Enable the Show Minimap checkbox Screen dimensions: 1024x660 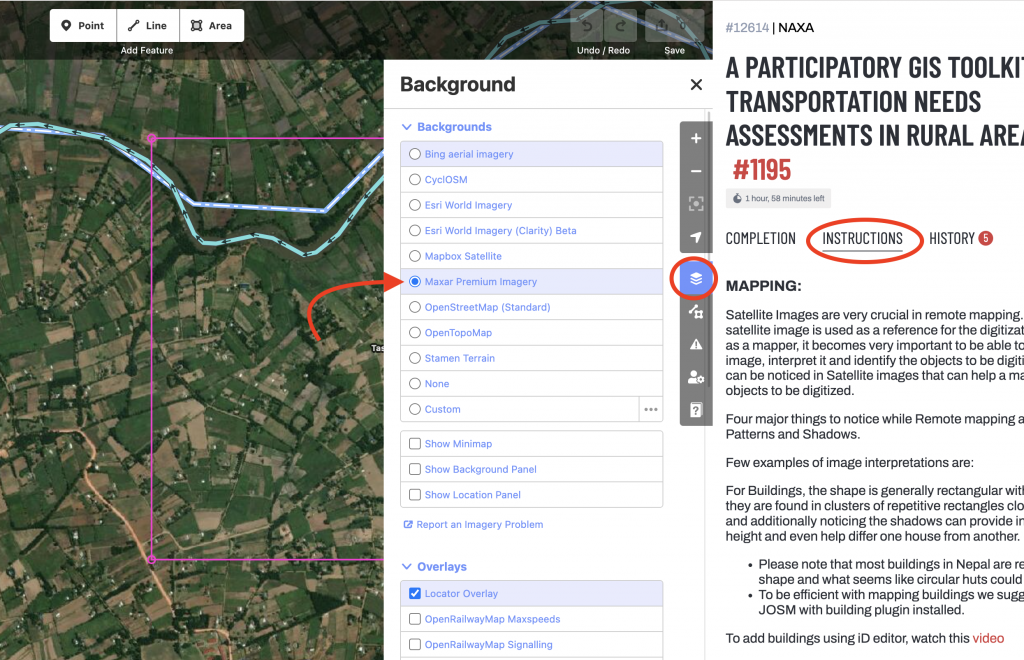pos(416,443)
